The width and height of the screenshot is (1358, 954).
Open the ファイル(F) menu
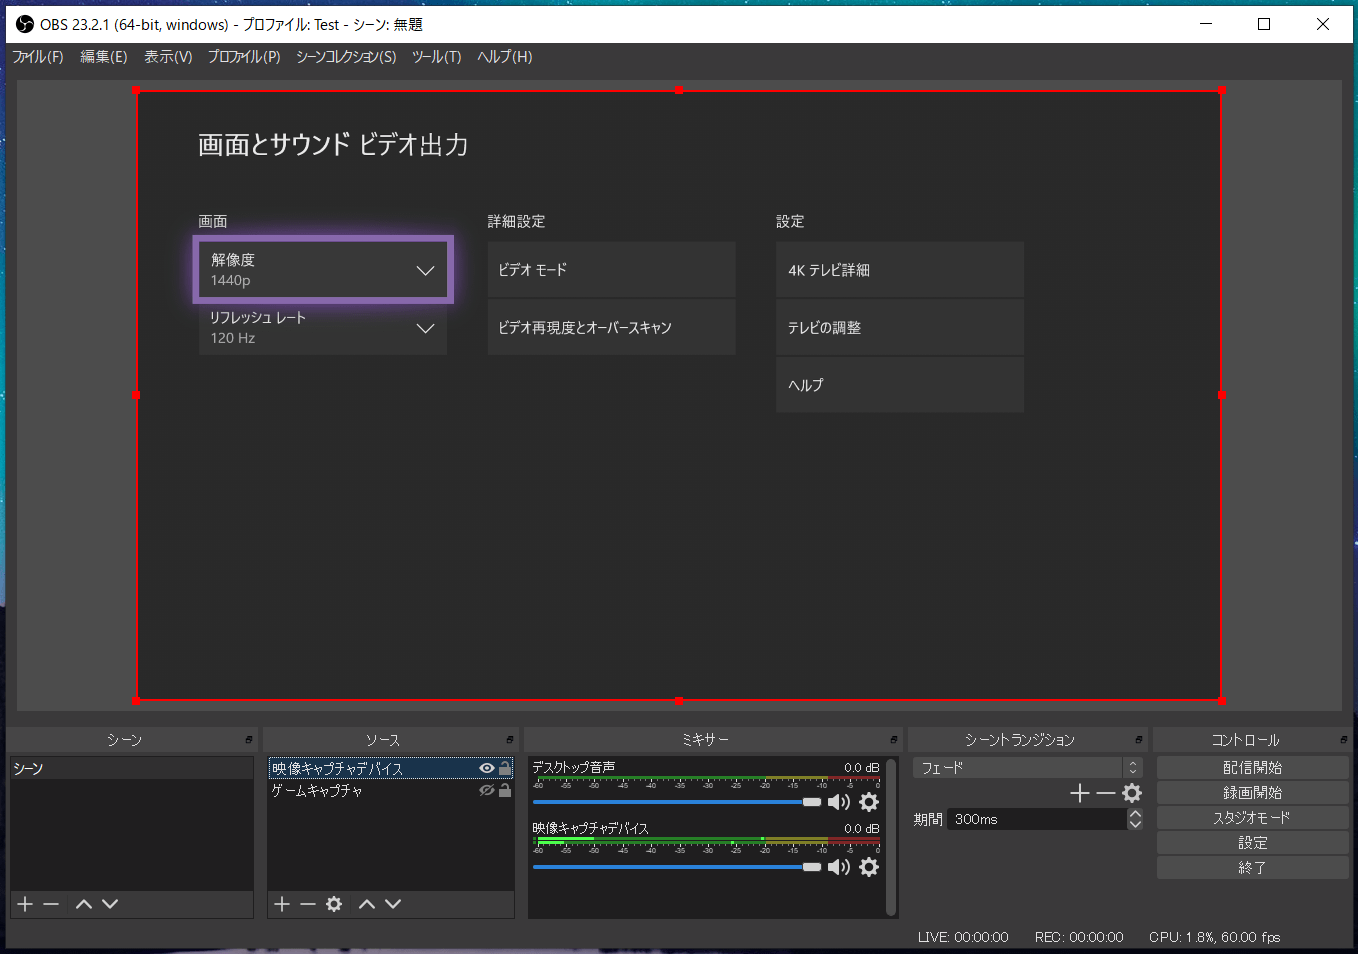pyautogui.click(x=38, y=57)
